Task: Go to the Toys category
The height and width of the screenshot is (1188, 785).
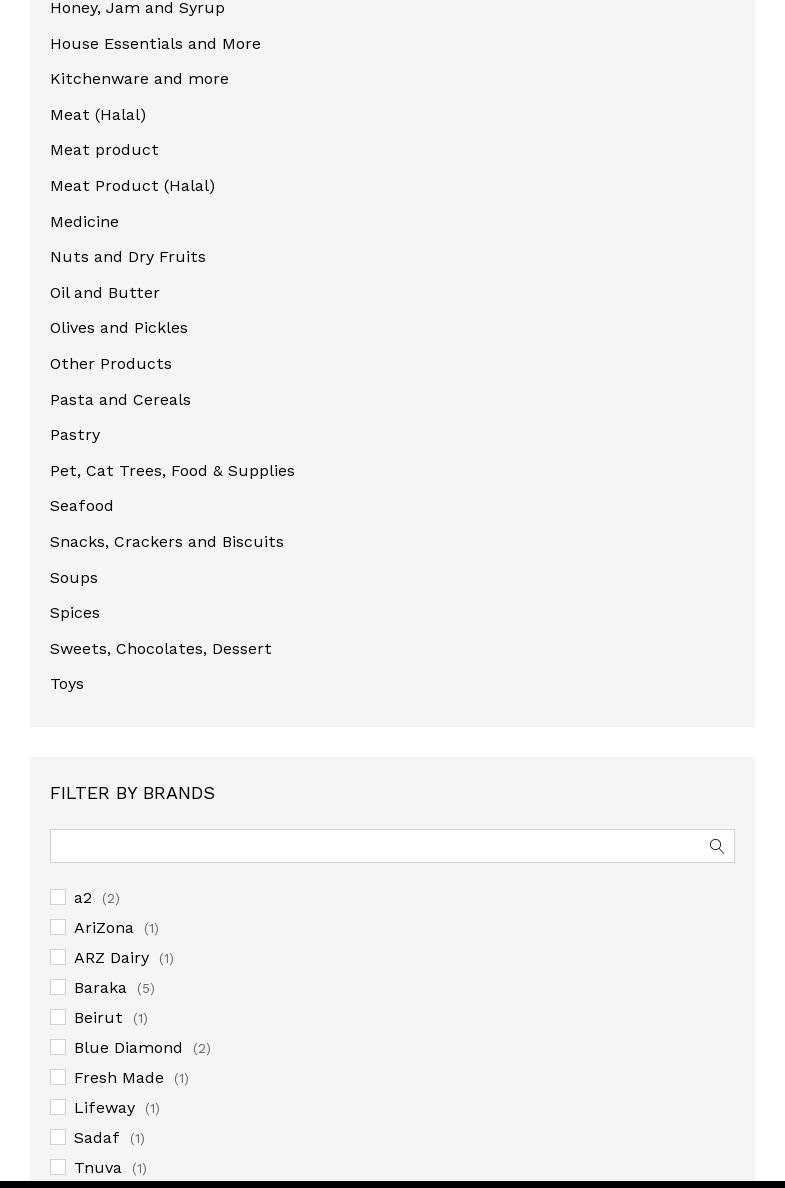Action: [x=67, y=684]
